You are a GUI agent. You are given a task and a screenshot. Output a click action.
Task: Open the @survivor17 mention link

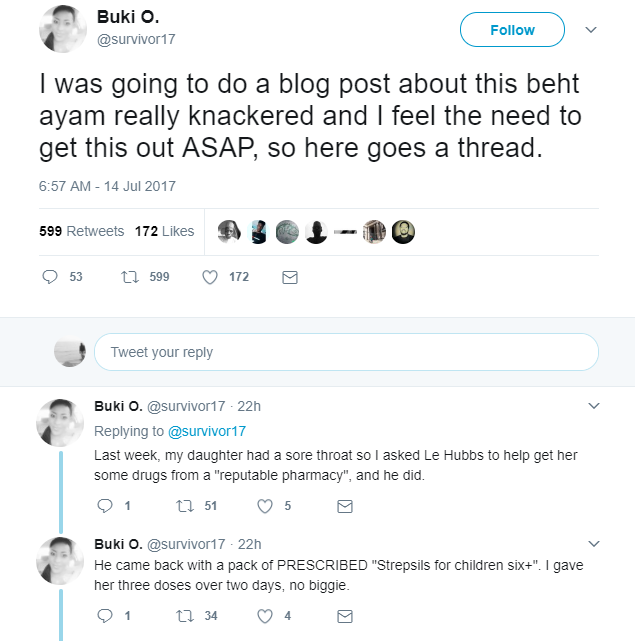207,431
